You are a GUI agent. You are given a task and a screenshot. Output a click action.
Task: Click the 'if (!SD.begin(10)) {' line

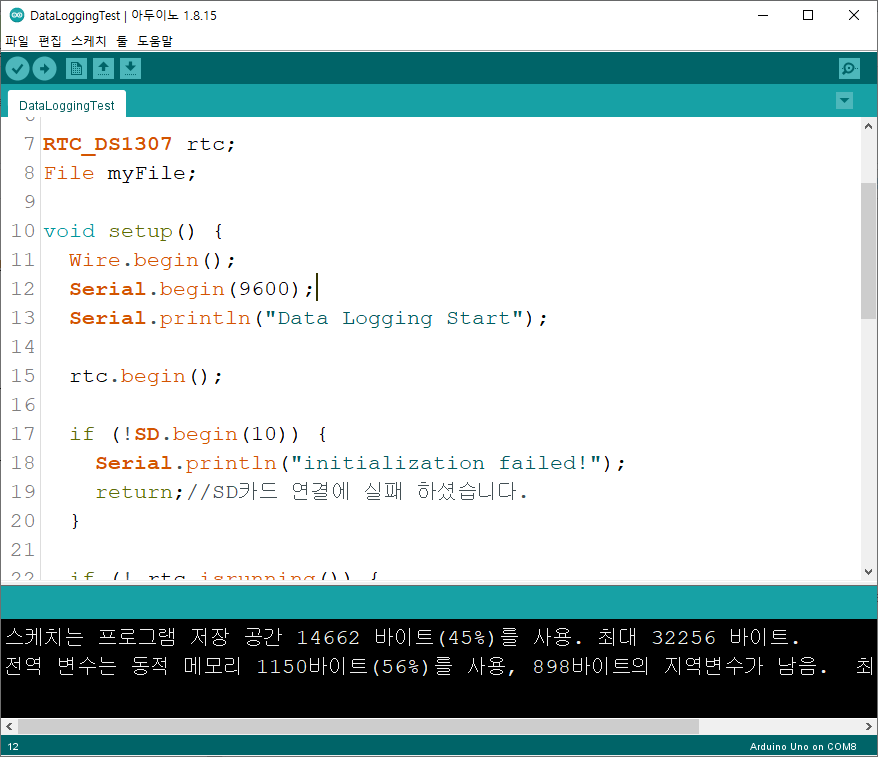click(198, 434)
